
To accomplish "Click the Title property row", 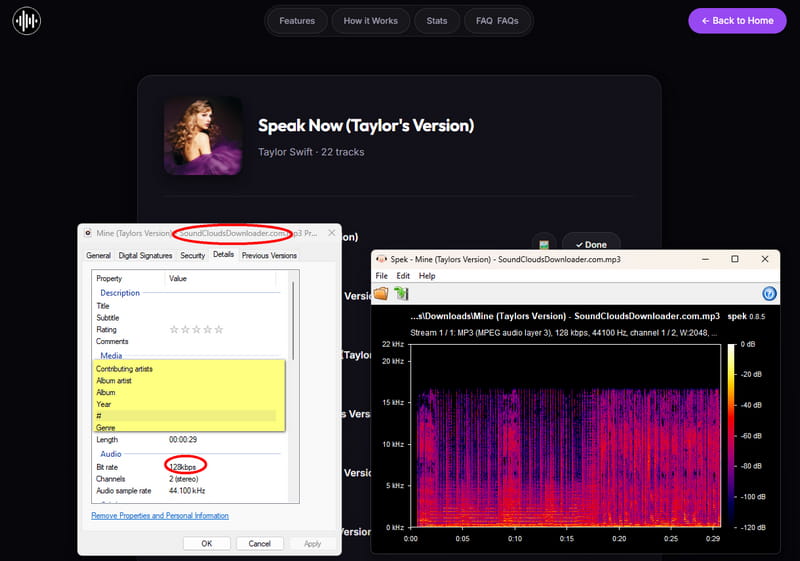I will point(186,306).
